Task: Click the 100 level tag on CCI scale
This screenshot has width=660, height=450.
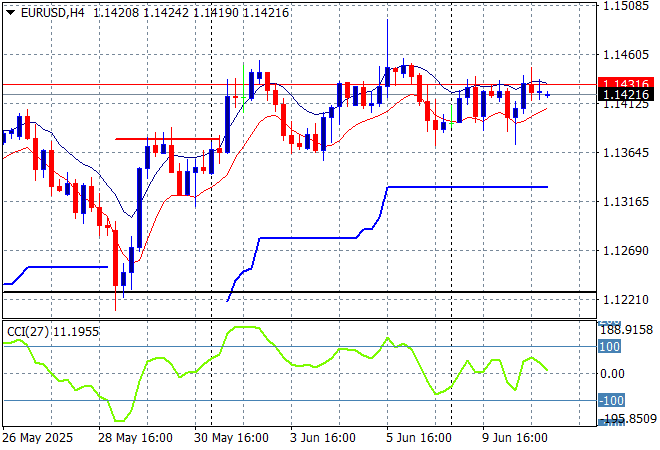Action: 609,347
